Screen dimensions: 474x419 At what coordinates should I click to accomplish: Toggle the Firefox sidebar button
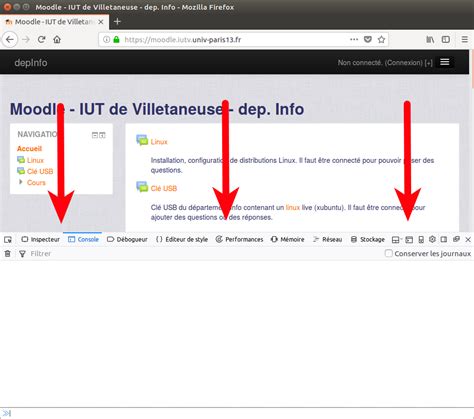(446, 39)
